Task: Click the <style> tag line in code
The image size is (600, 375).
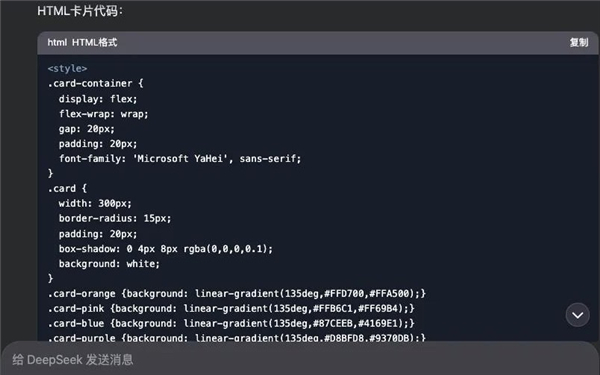Action: click(67, 68)
